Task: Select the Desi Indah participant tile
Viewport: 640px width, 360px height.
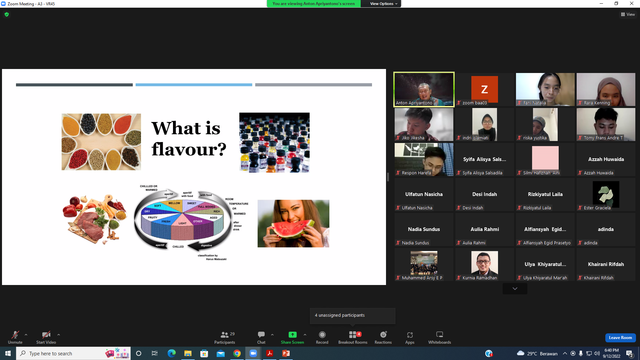Action: point(484,195)
